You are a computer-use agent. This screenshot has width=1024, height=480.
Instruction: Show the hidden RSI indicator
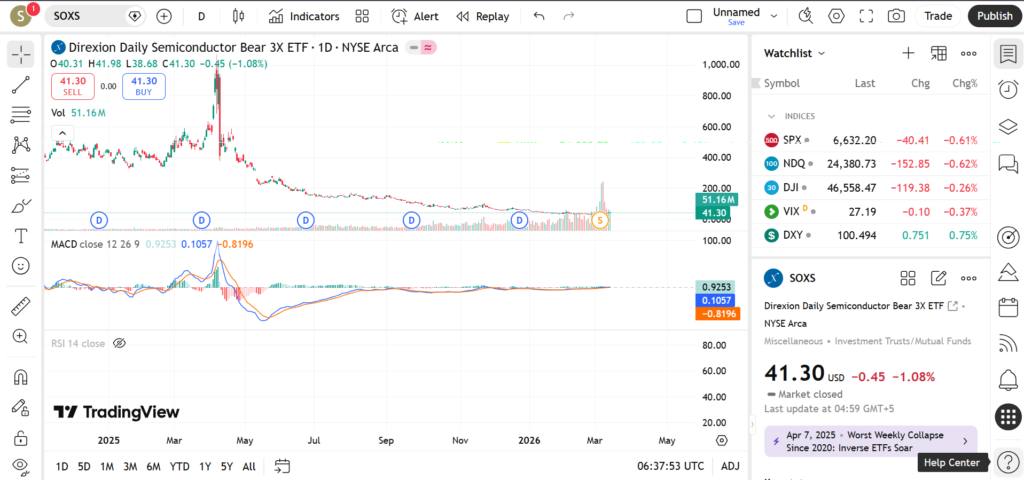pyautogui.click(x=119, y=343)
